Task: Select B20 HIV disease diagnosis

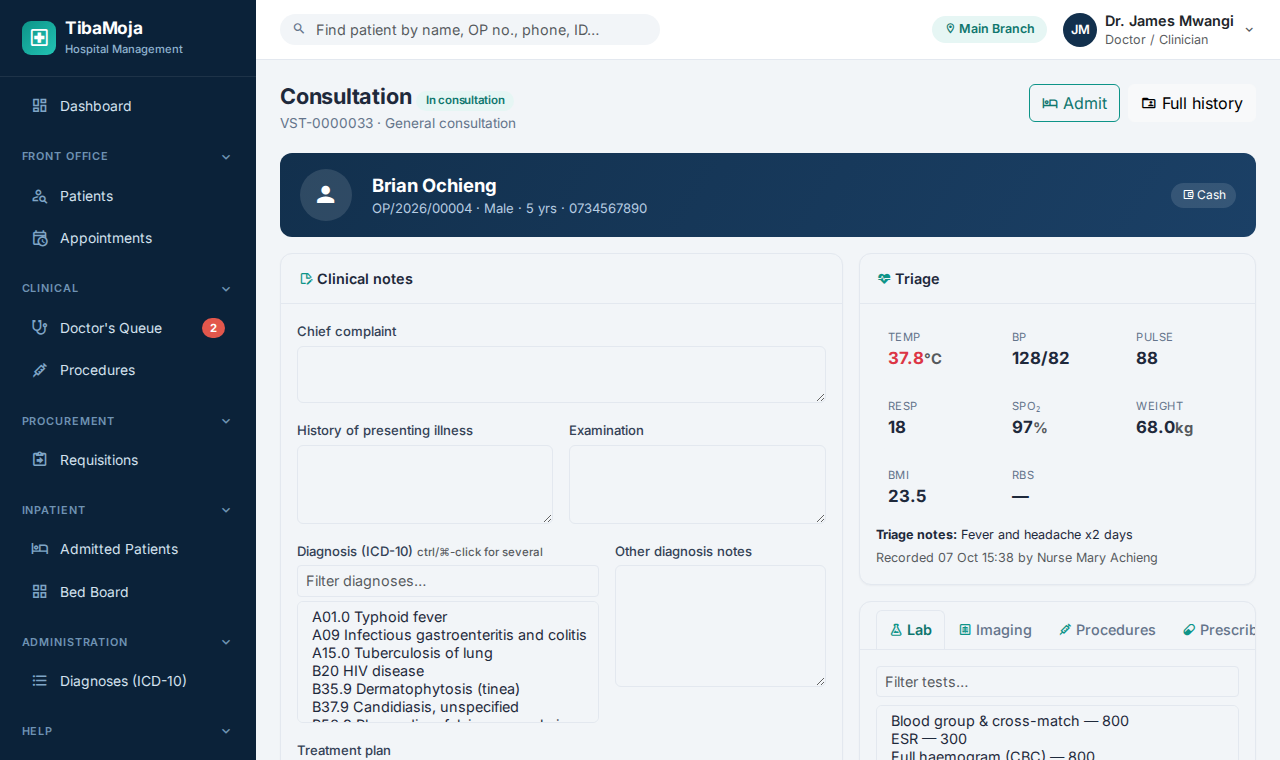Action: (x=448, y=671)
